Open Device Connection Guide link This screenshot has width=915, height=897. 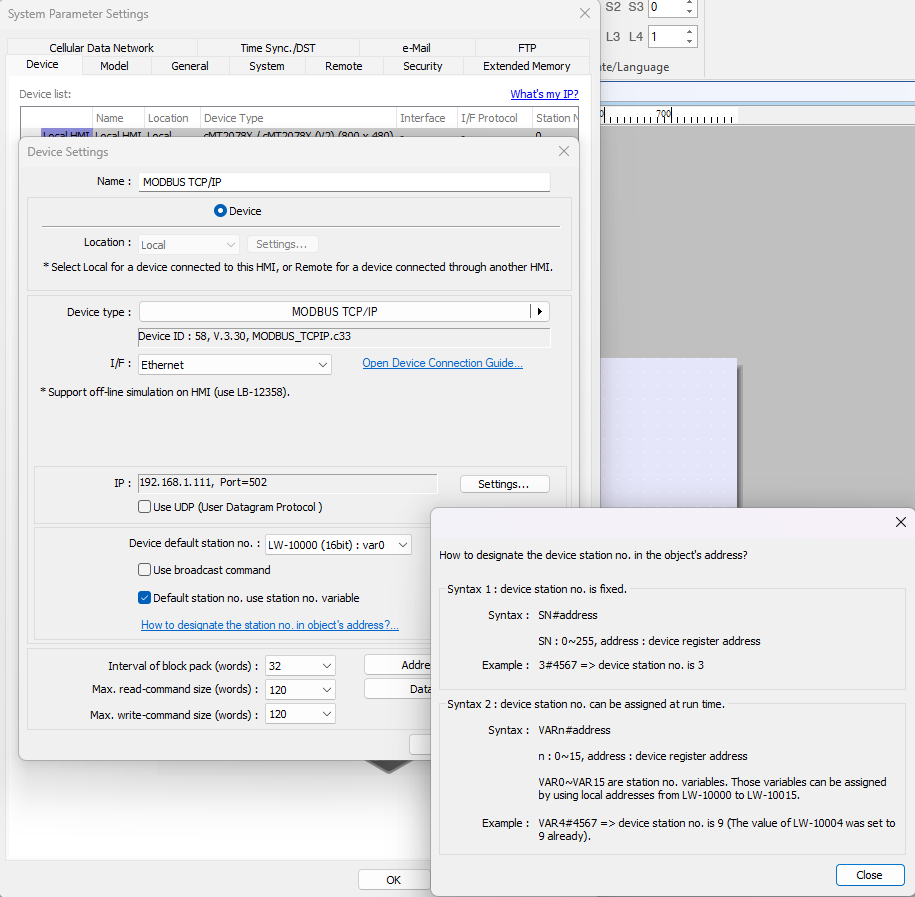tap(442, 363)
